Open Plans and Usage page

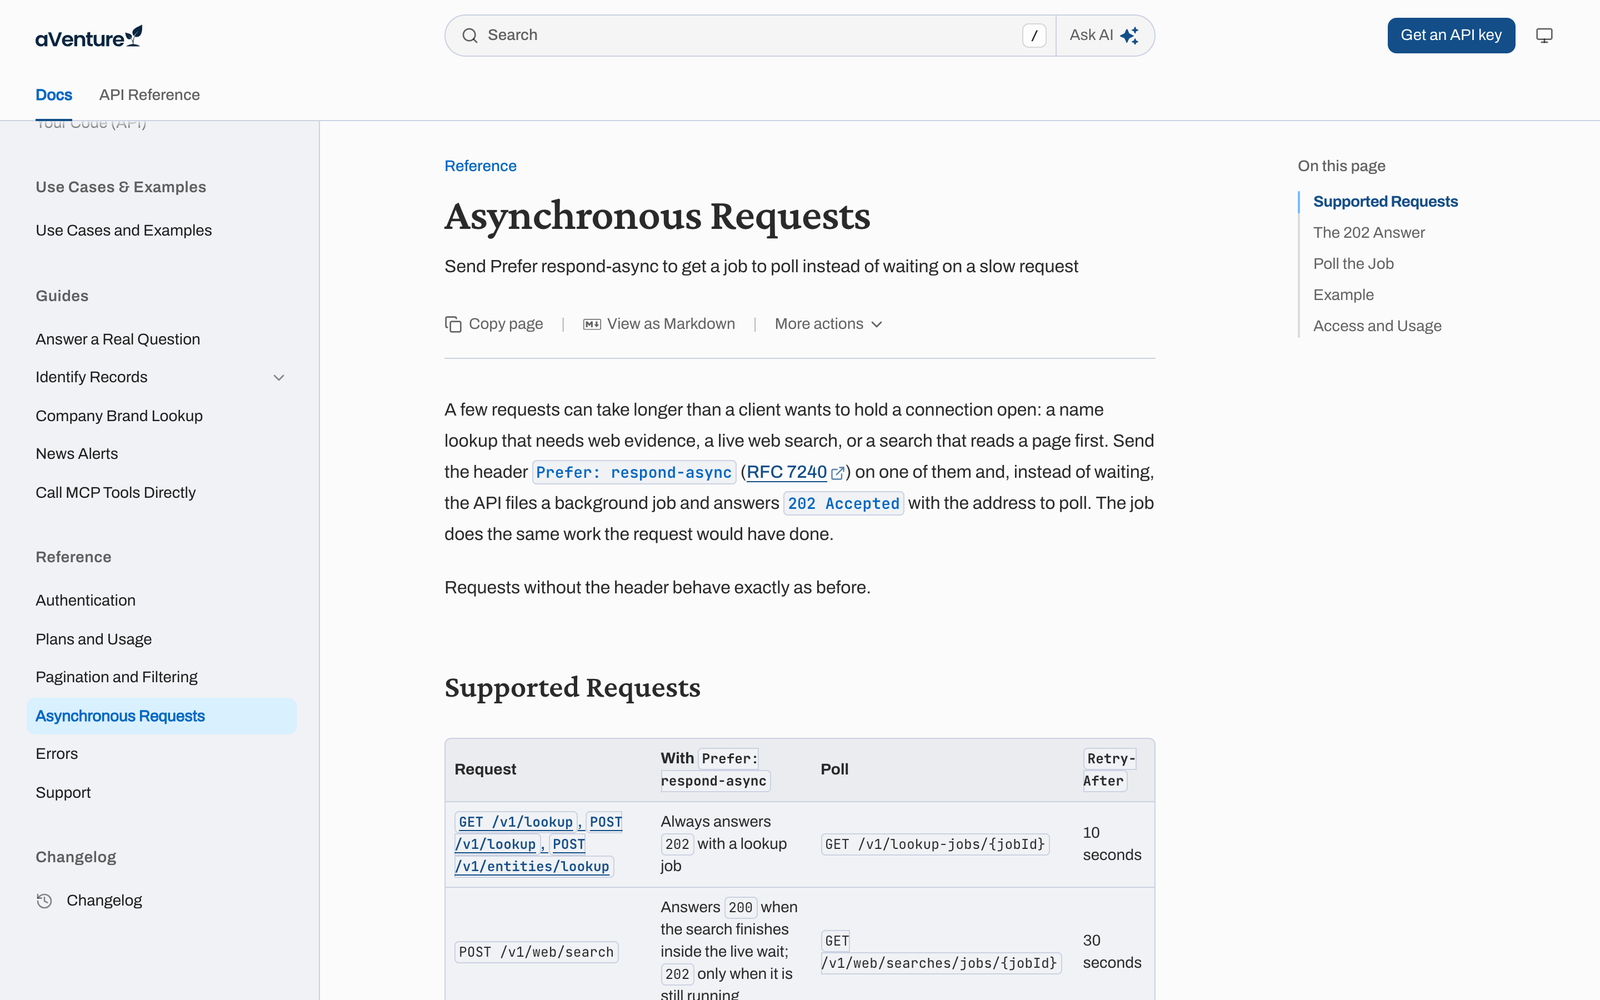coord(94,639)
